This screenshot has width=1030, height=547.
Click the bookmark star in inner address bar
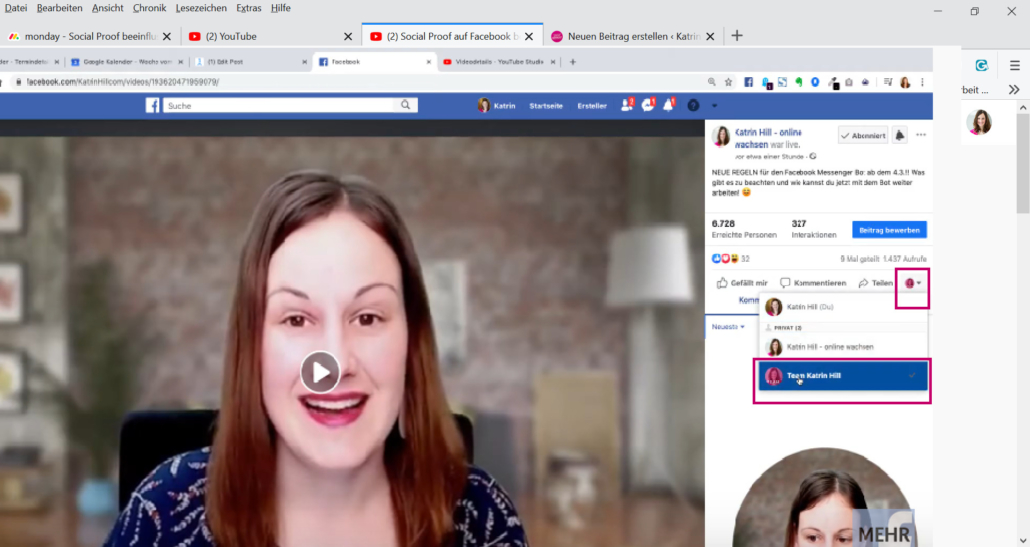[728, 82]
